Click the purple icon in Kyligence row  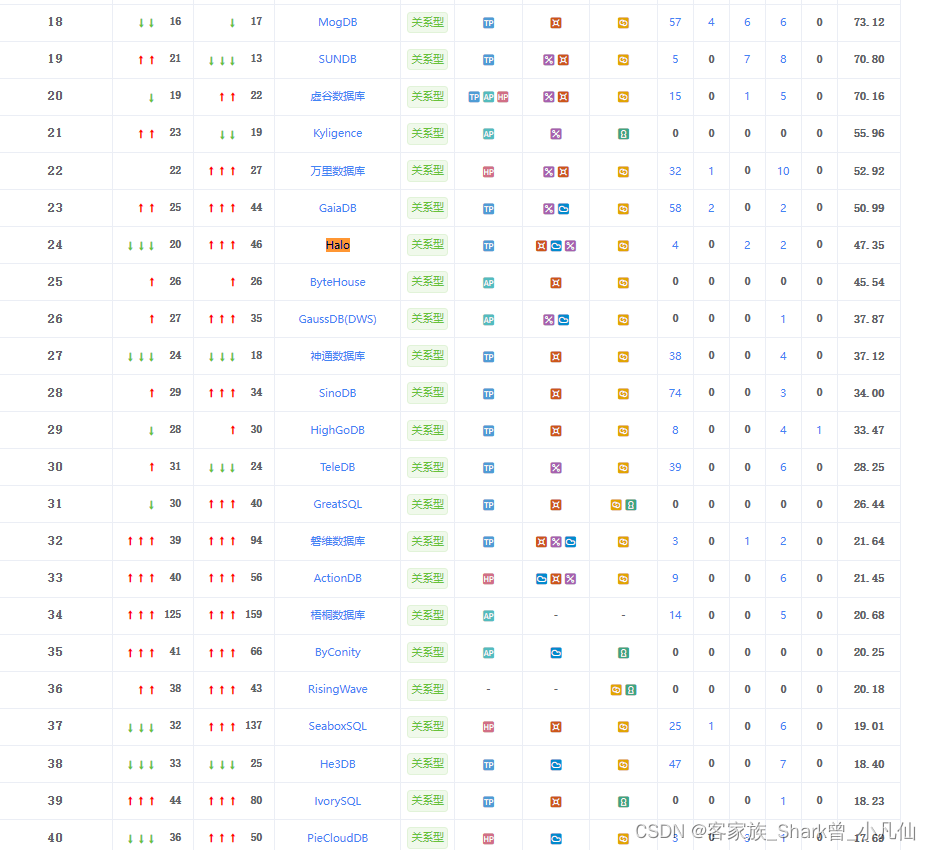pyautogui.click(x=556, y=134)
